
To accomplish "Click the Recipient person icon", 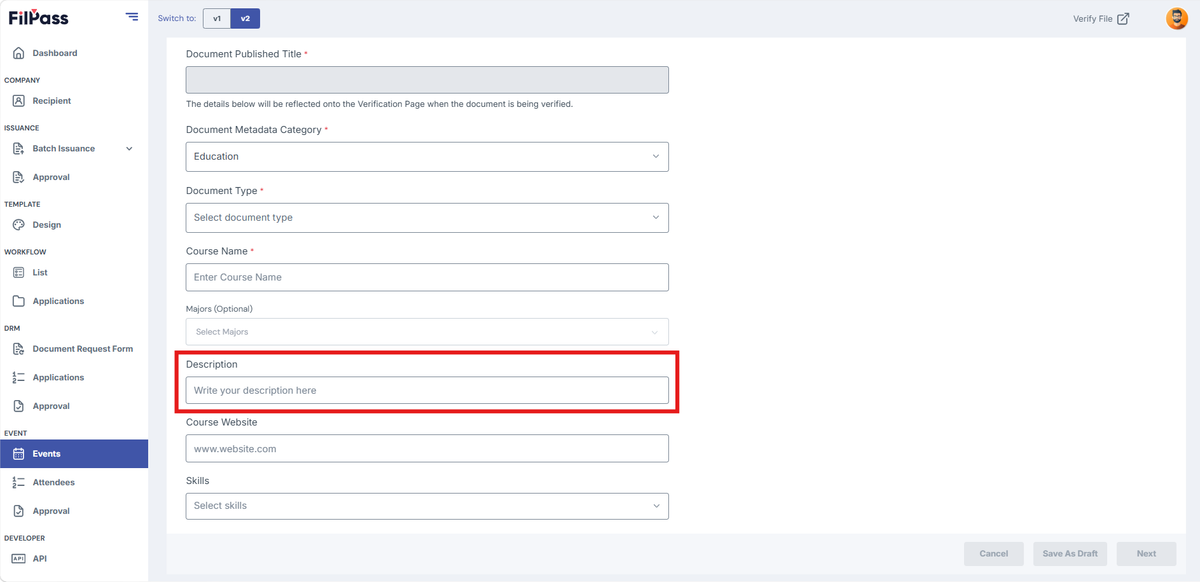I will click(18, 101).
